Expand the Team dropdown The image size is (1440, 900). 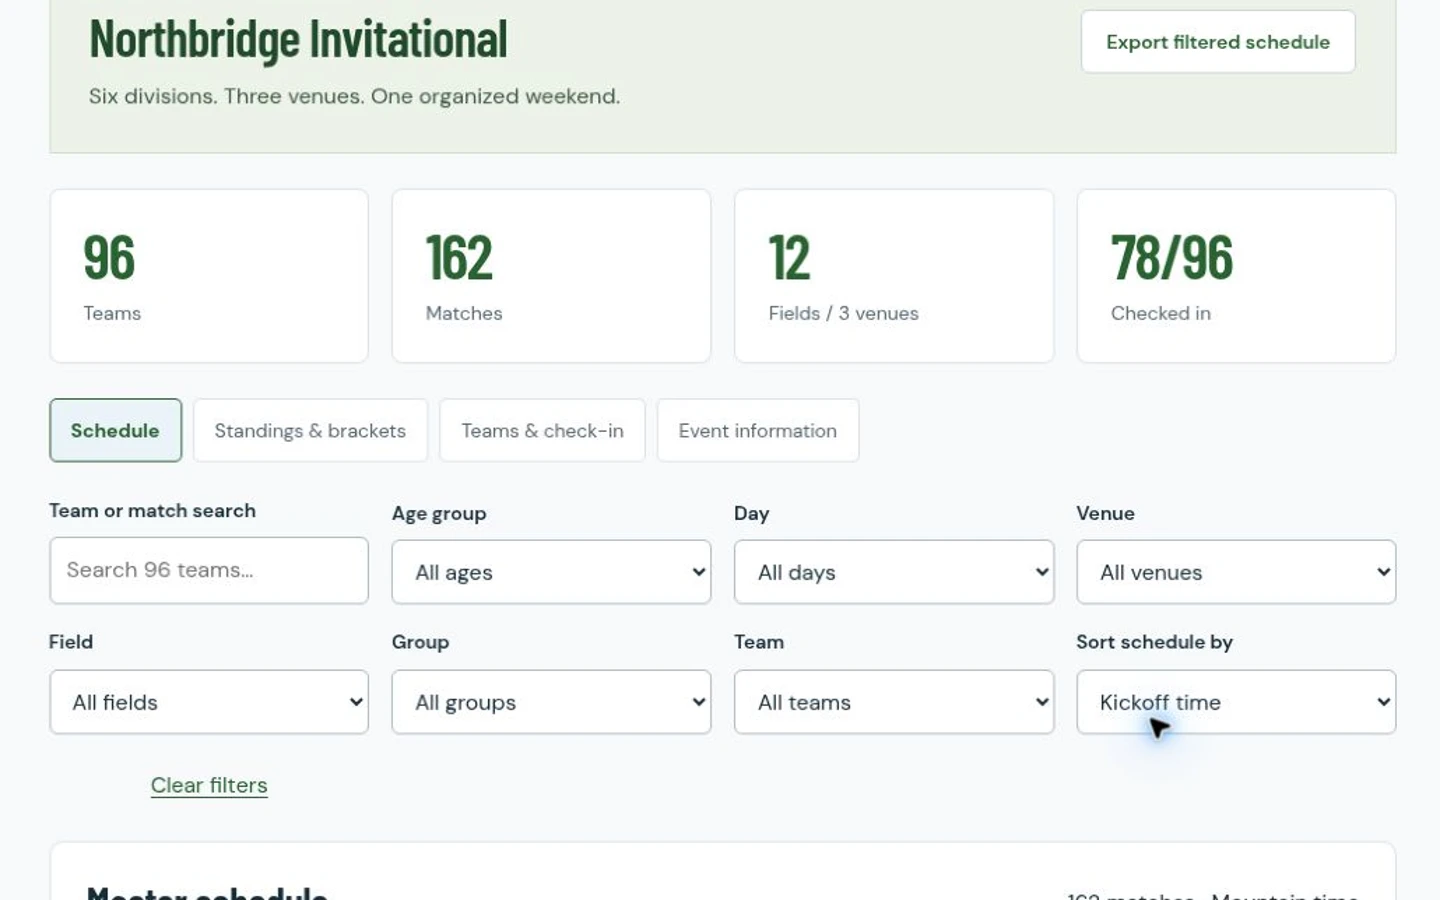point(894,702)
